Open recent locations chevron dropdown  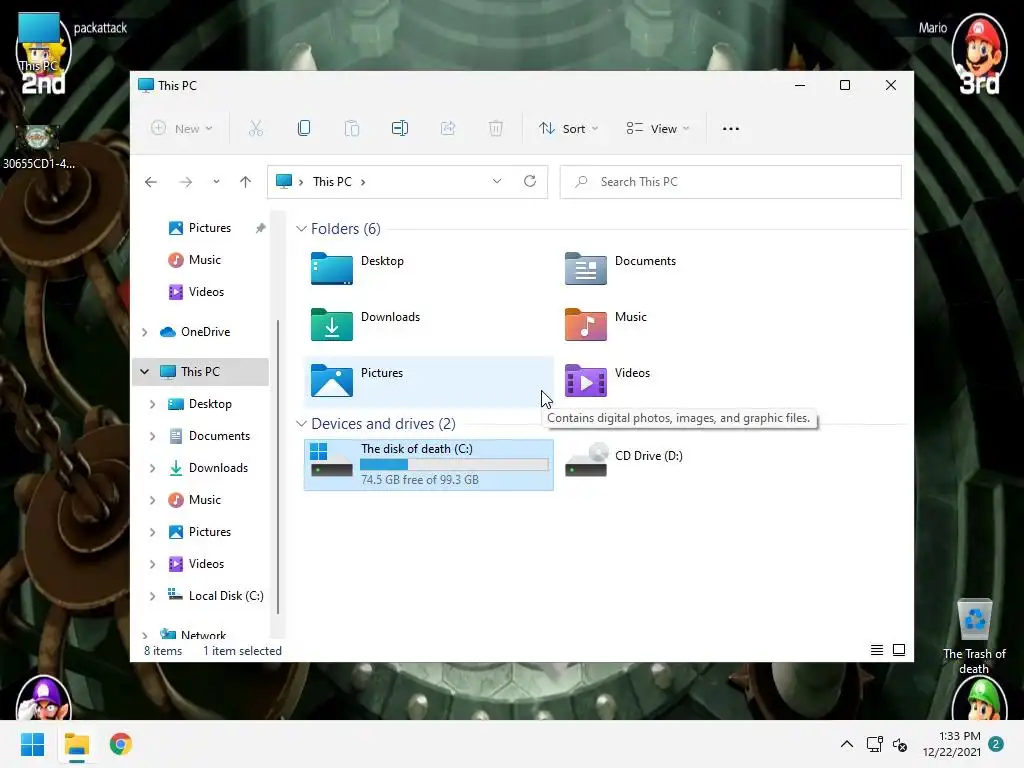coord(216,182)
